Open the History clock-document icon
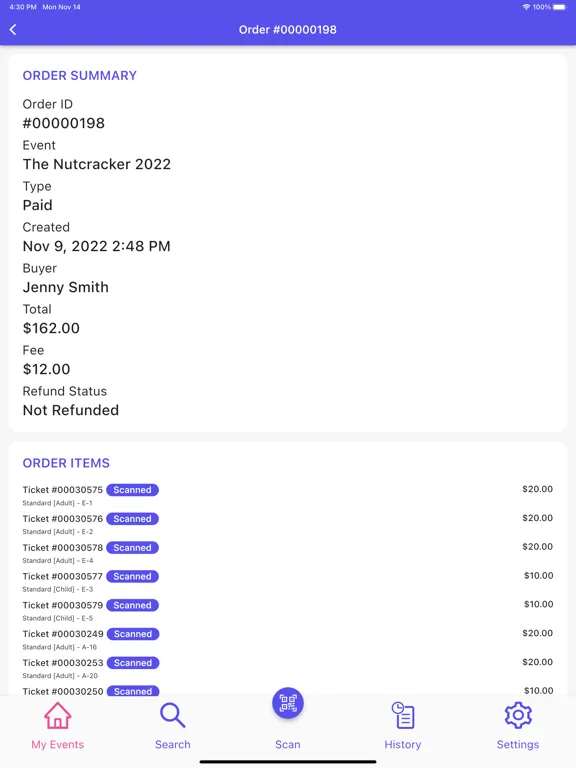Screen dimensions: 576x768 [x=403, y=716]
